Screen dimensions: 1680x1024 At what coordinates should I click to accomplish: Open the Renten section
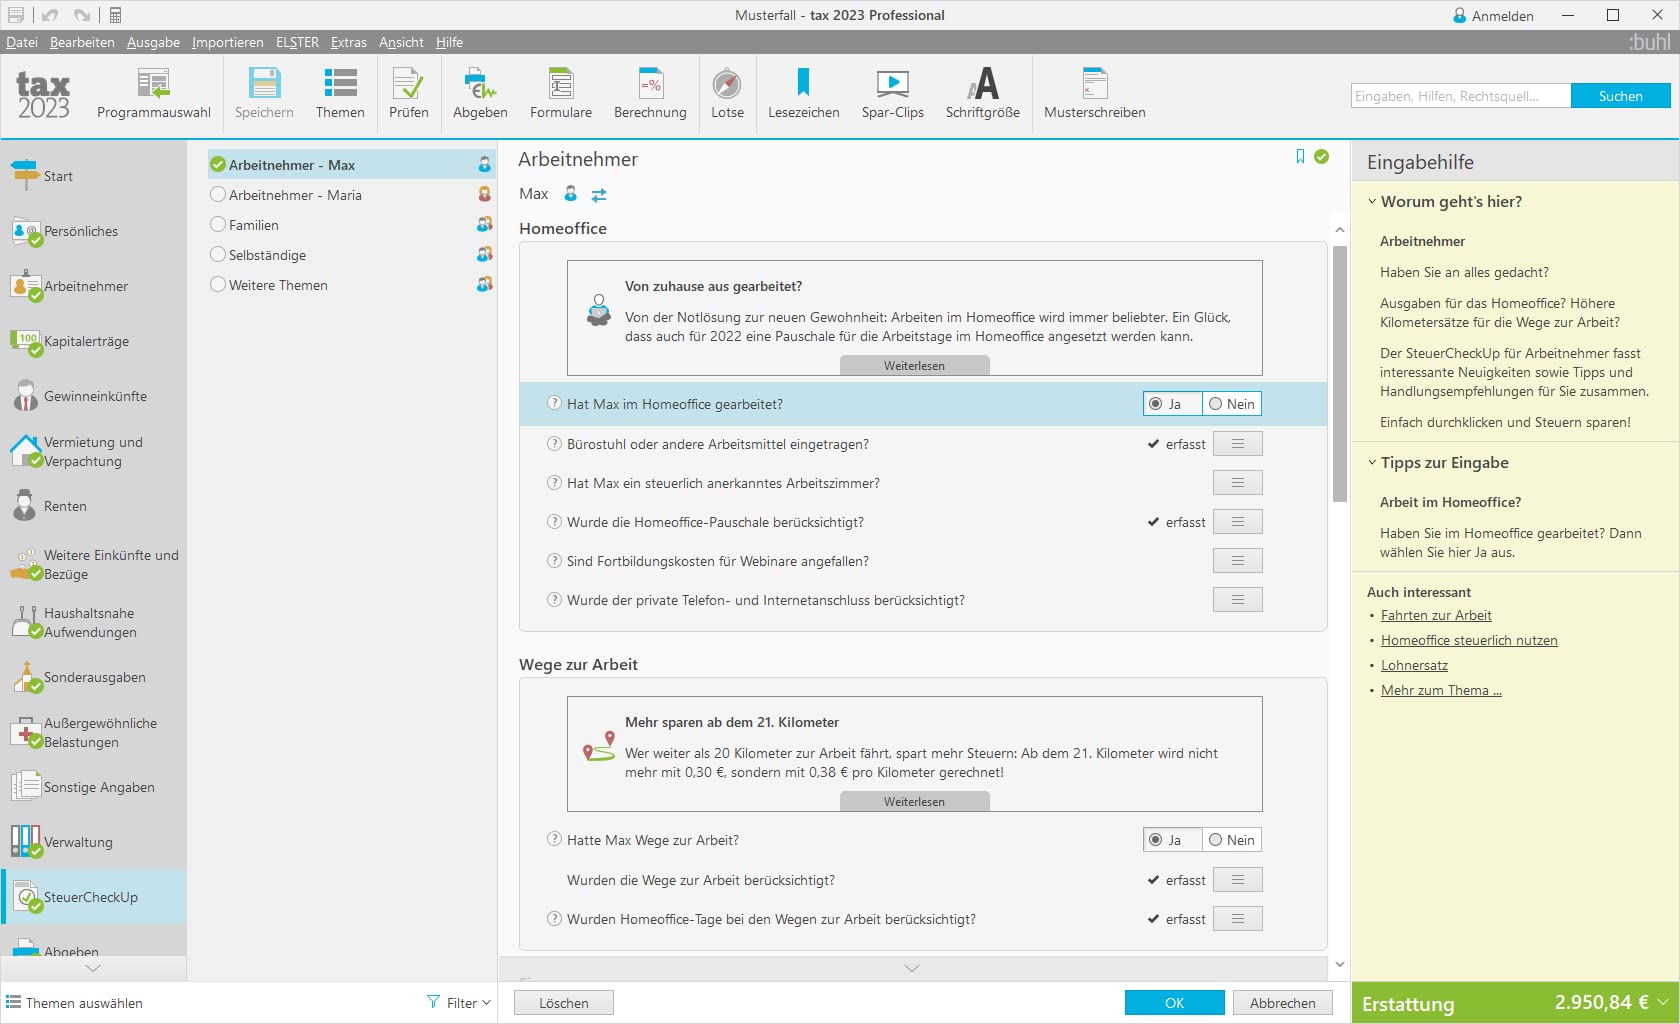[x=94, y=506]
